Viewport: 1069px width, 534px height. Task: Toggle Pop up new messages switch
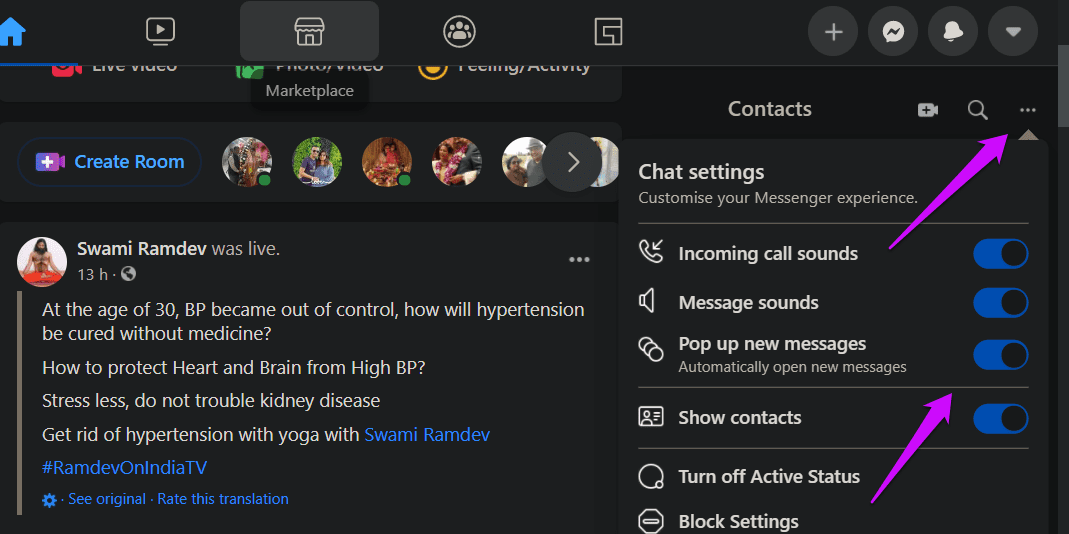point(1000,355)
